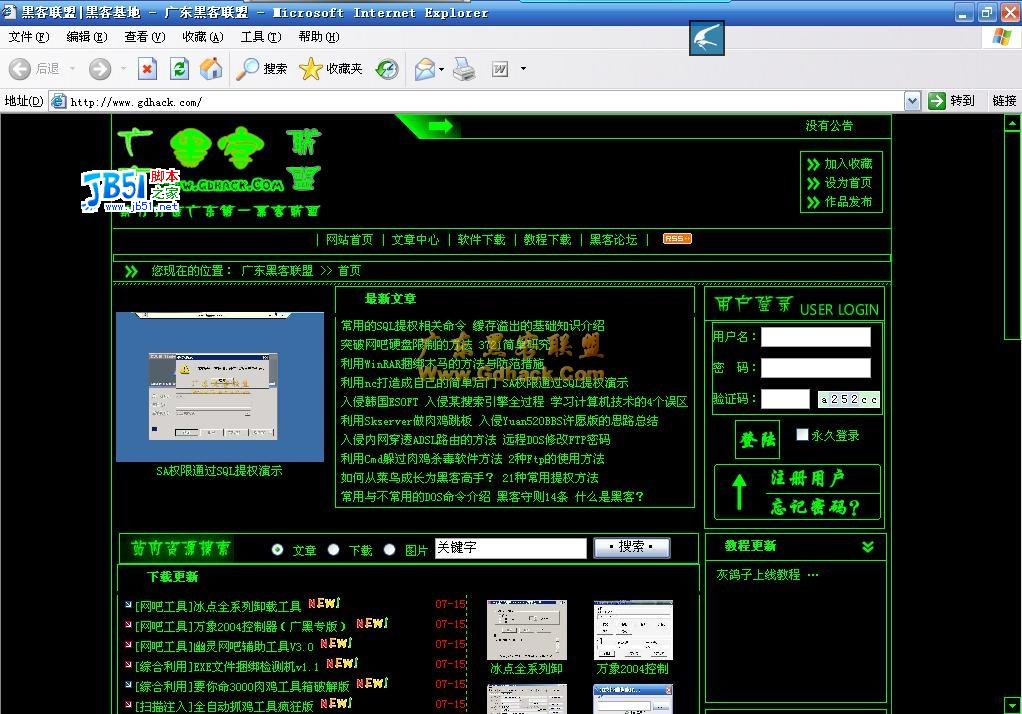Select the 文章 search radio button
The height and width of the screenshot is (714, 1022).
[x=277, y=549]
